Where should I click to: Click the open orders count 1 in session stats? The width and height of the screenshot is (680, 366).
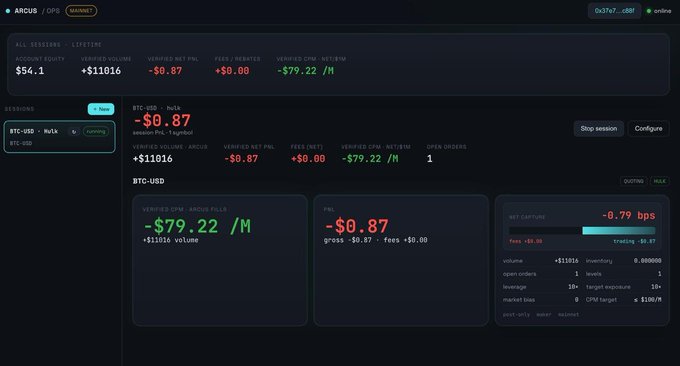[x=429, y=159]
